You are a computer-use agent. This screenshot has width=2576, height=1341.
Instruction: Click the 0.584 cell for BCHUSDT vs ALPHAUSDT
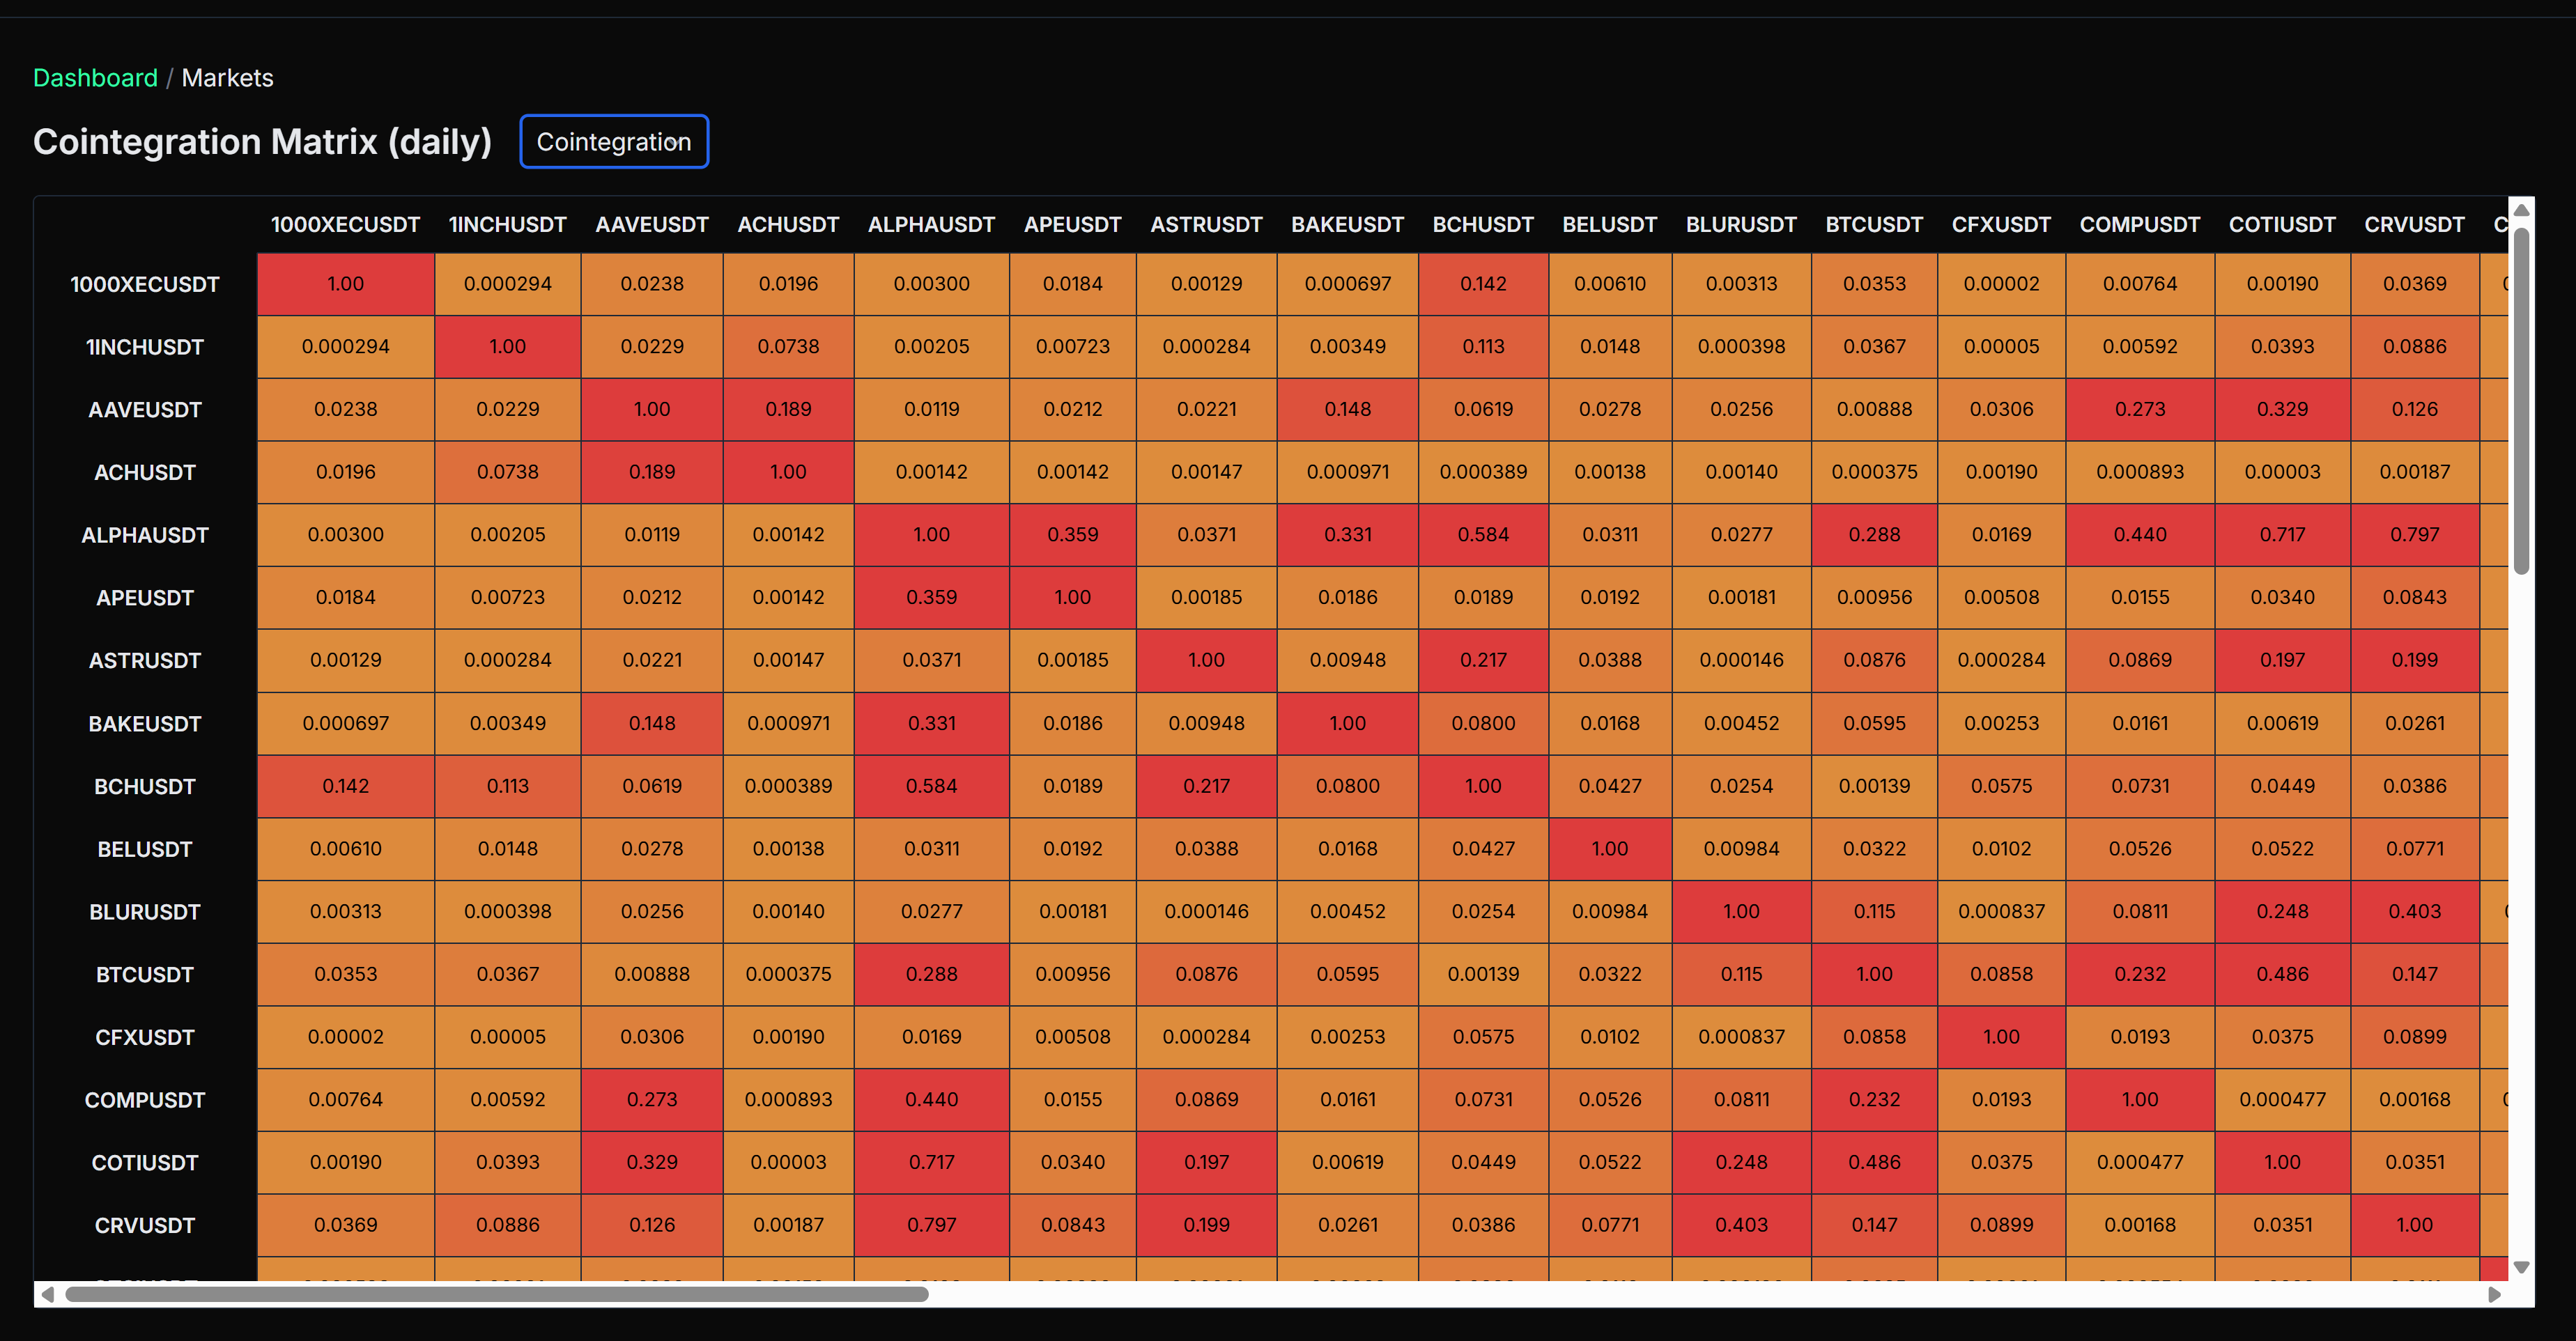point(931,786)
